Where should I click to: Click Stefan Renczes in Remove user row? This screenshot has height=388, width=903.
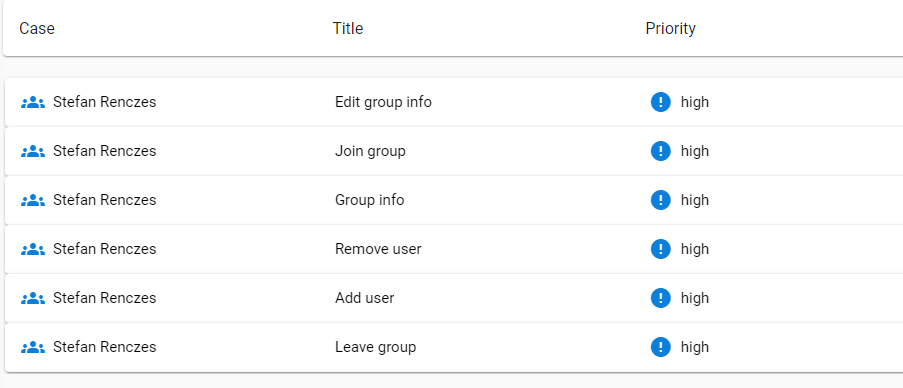pyautogui.click(x=104, y=249)
